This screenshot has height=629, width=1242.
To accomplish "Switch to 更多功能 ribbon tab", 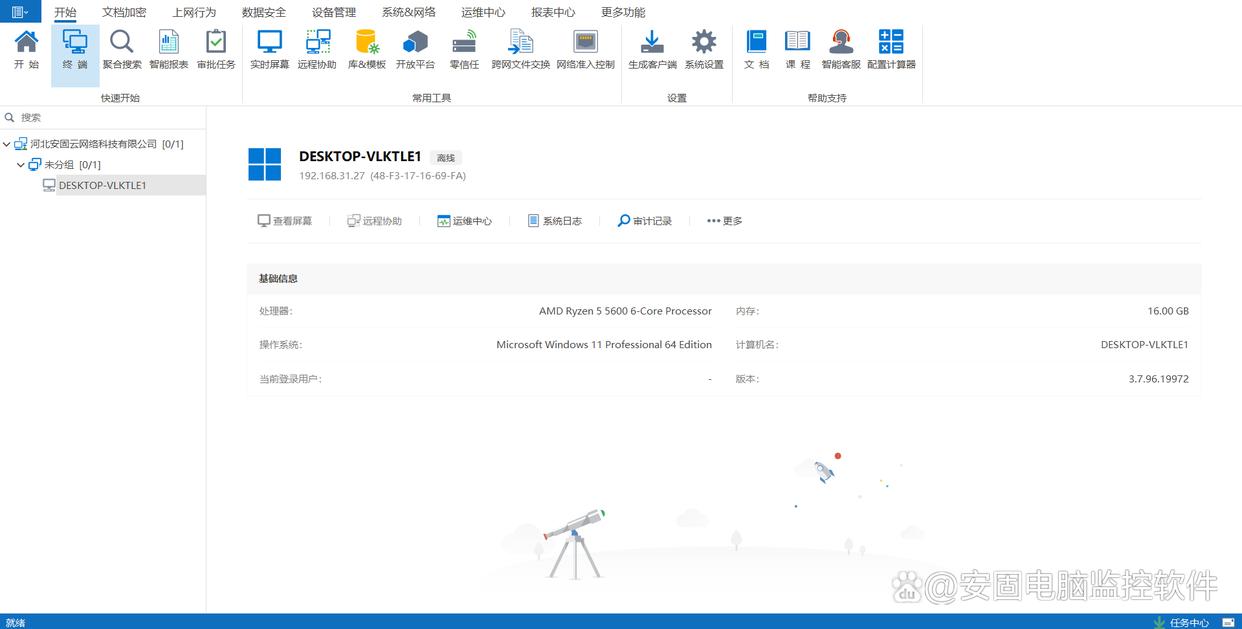I will 623,12.
